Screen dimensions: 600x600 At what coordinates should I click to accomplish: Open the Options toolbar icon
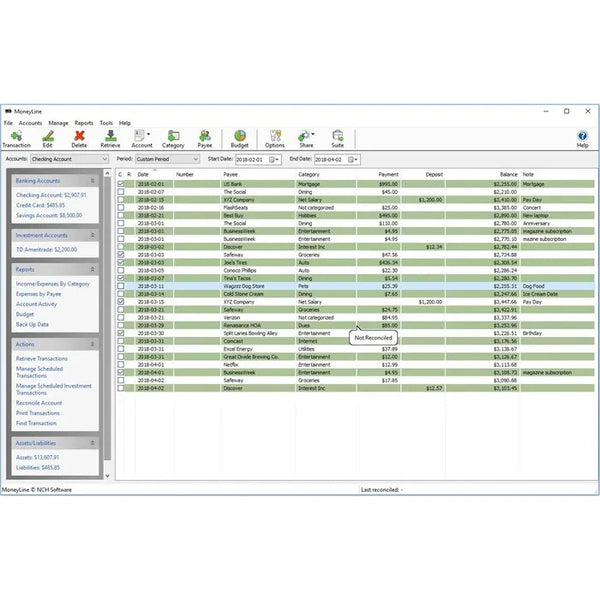point(275,139)
